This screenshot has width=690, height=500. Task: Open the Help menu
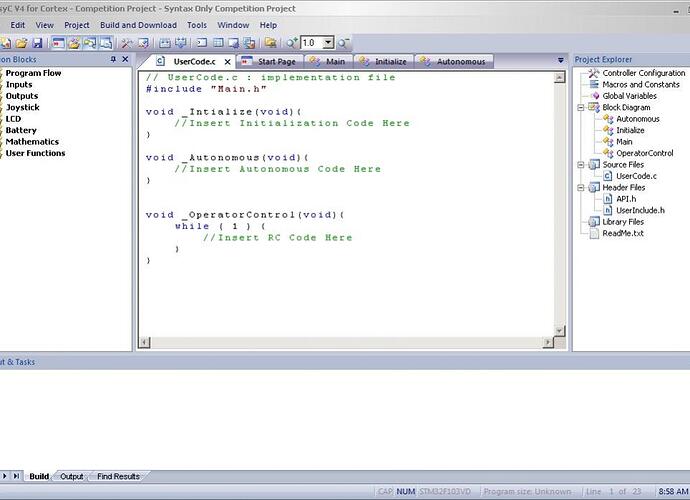point(268,25)
